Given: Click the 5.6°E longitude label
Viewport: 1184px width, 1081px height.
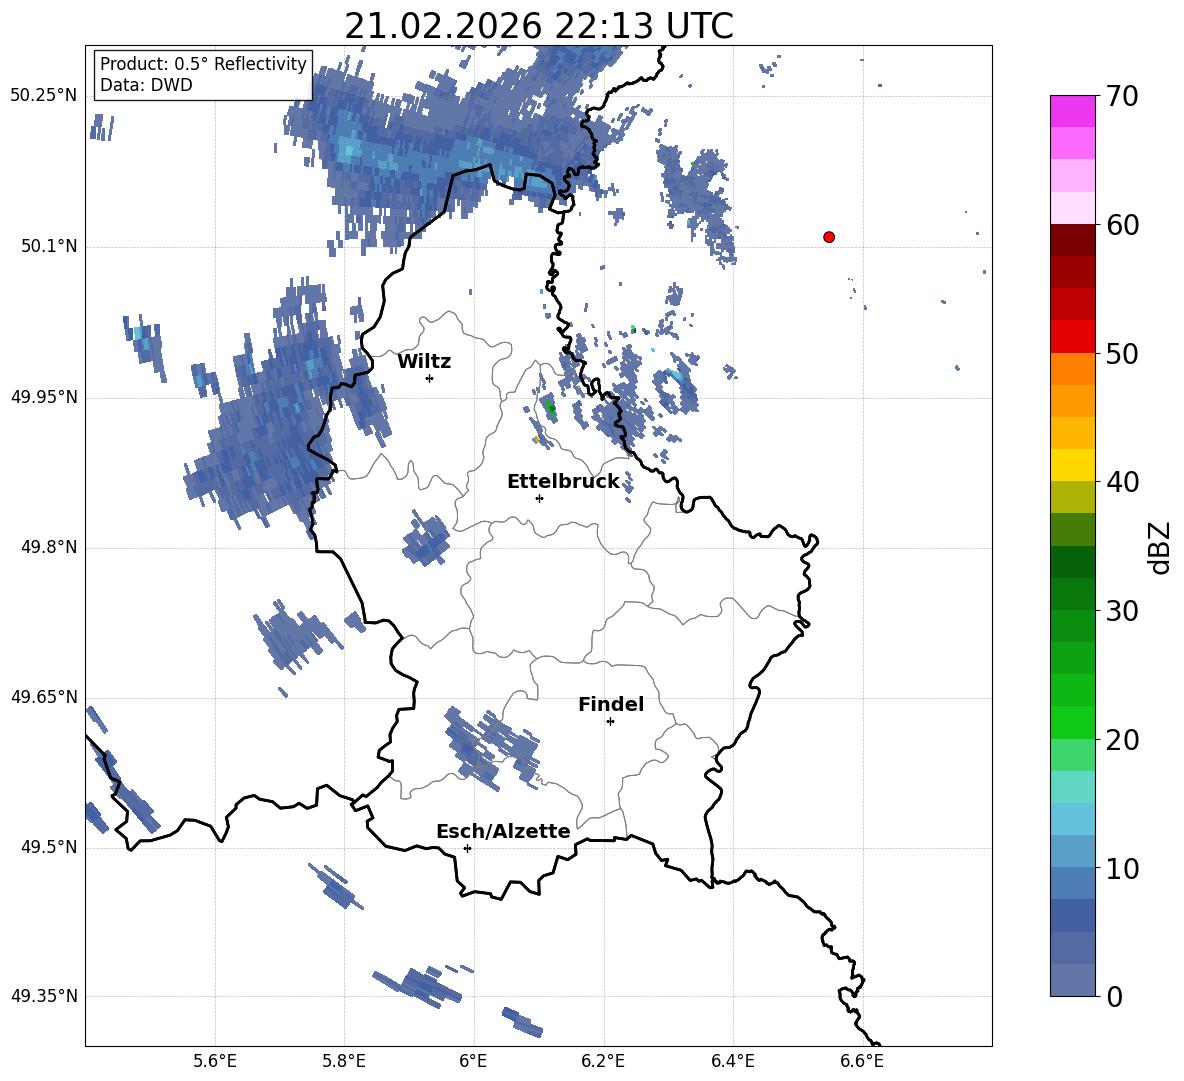Looking at the screenshot, I should click(215, 1061).
